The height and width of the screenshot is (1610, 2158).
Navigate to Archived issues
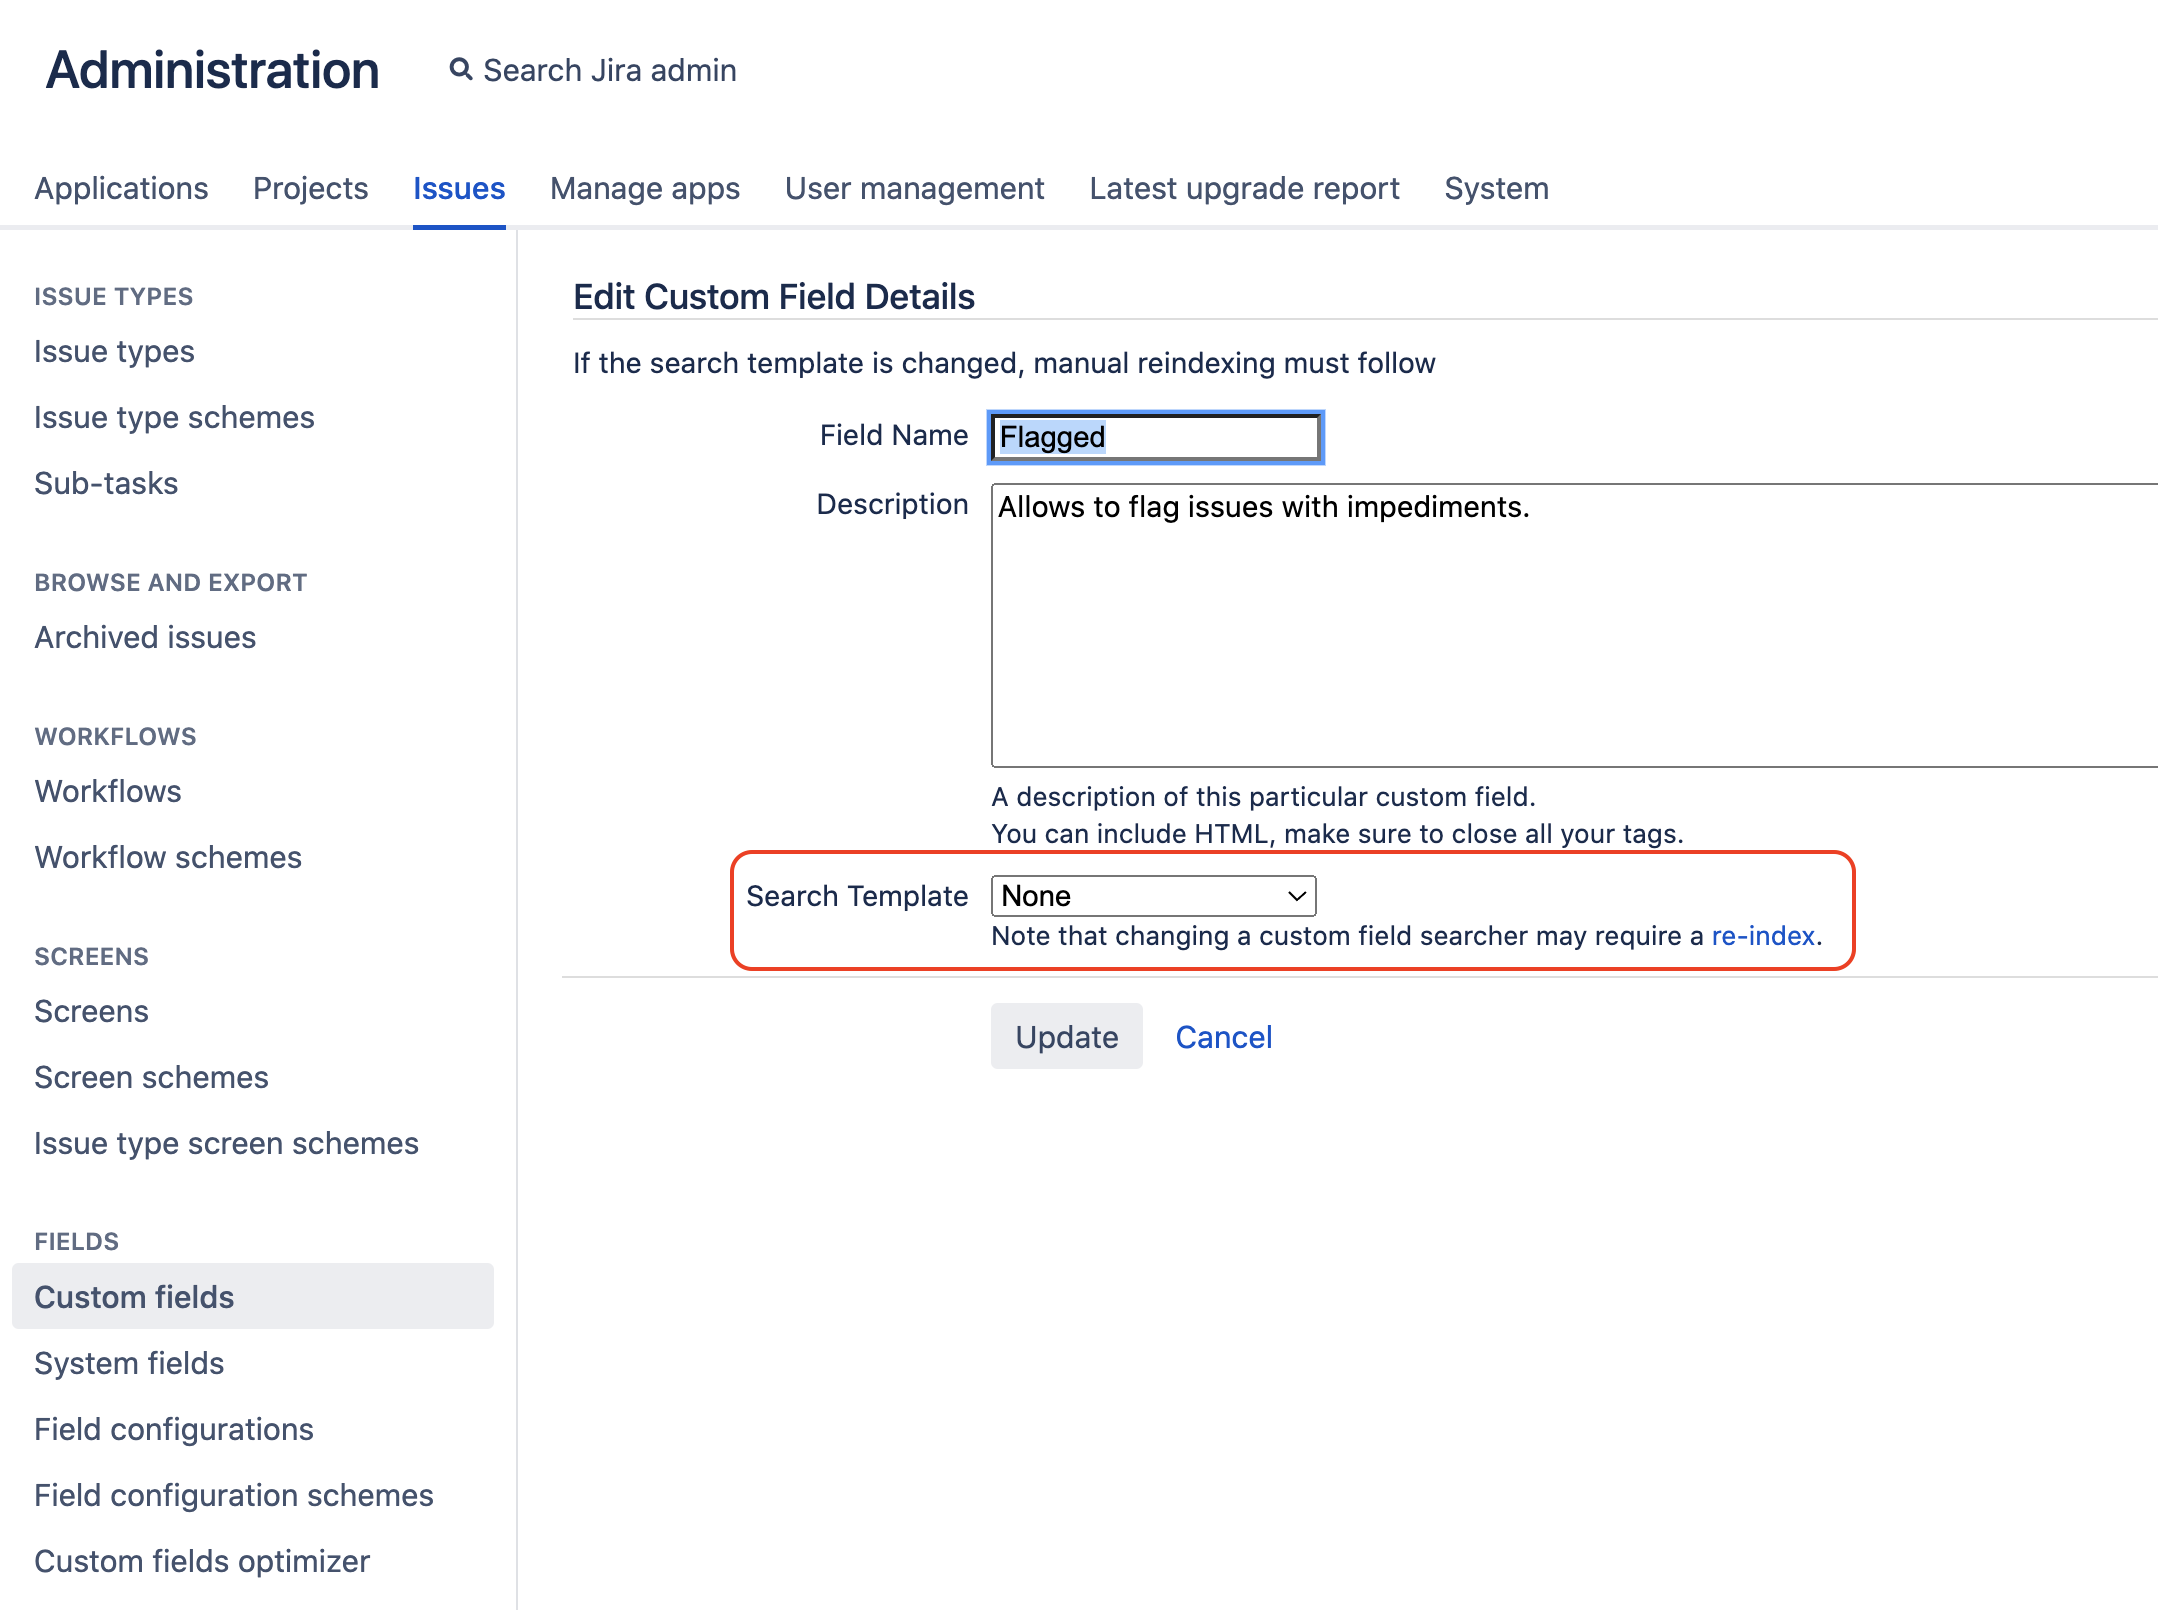(145, 637)
